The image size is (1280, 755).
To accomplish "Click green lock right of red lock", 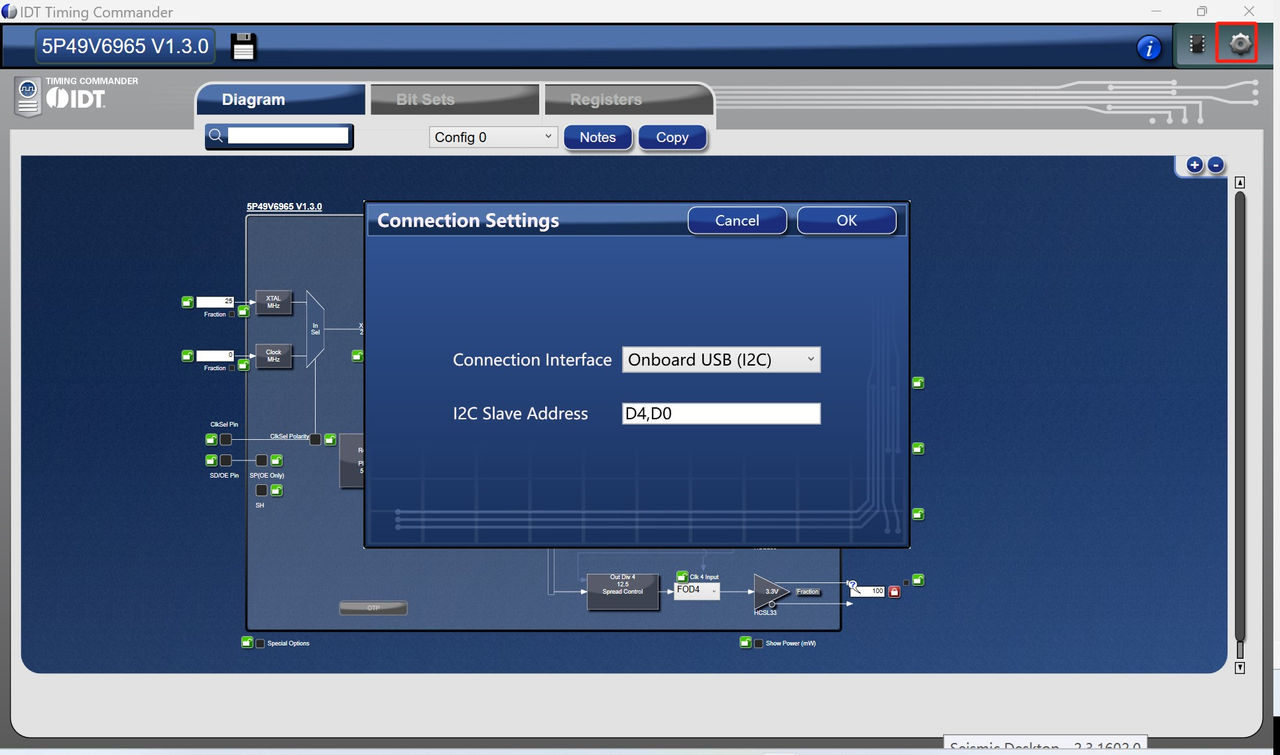I will 918,580.
